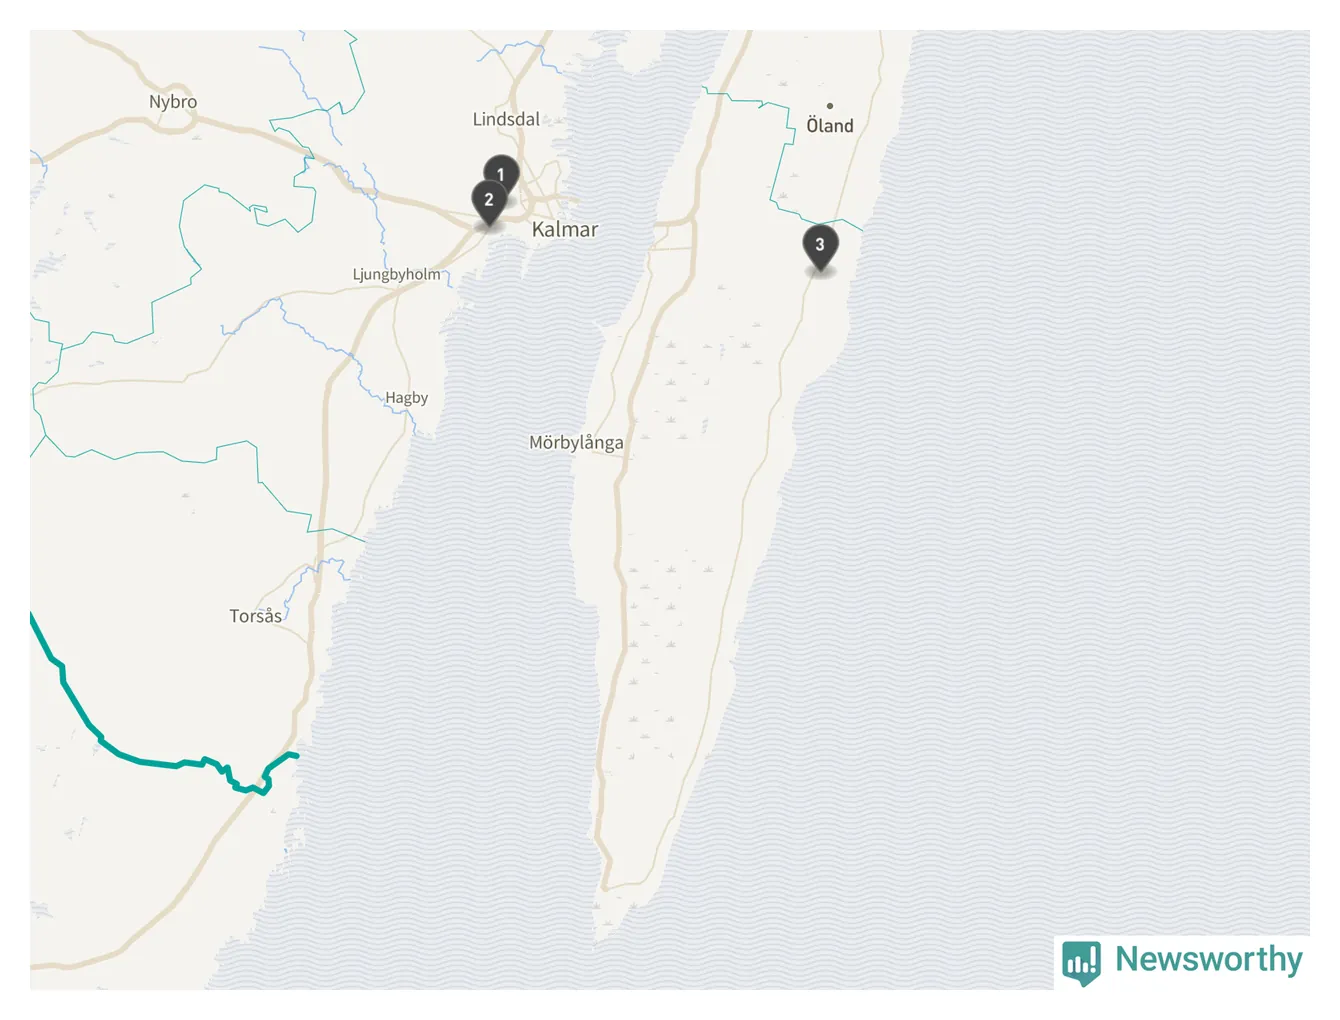The image size is (1340, 1020).
Task: Select the Lindsdal place label
Action: 506,119
